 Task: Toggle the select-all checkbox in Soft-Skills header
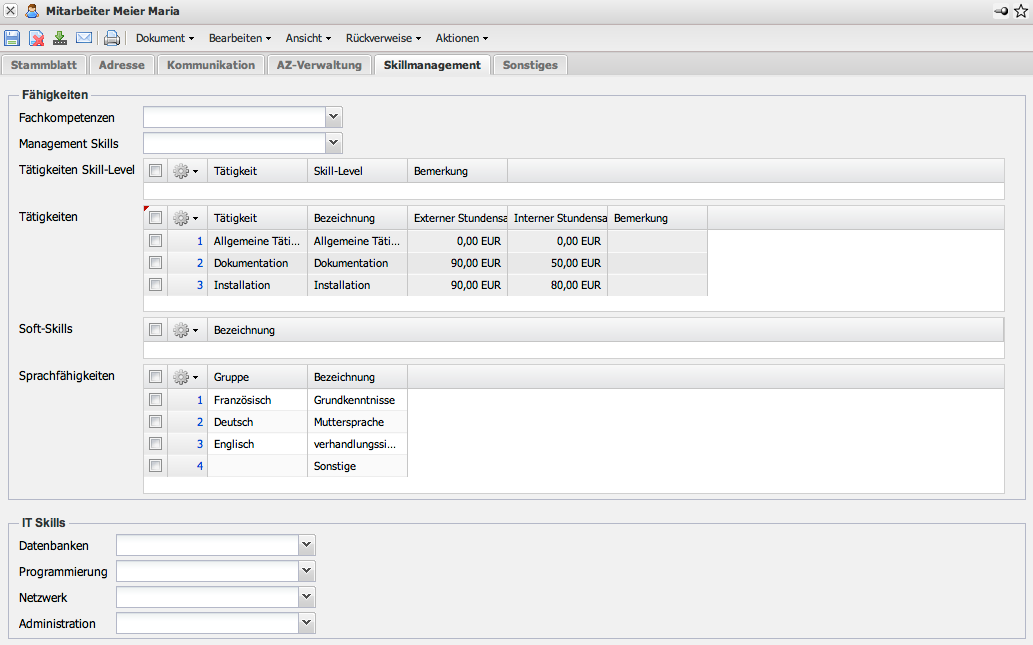155,329
